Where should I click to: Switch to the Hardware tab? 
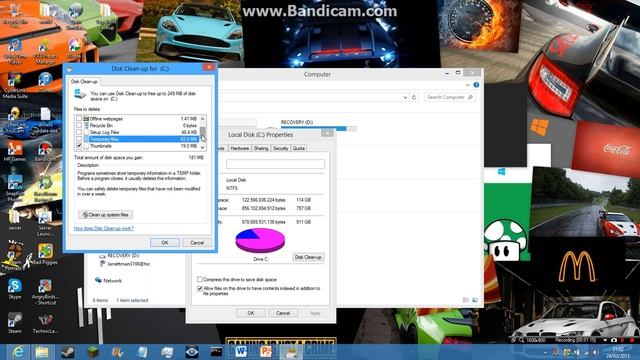240,148
